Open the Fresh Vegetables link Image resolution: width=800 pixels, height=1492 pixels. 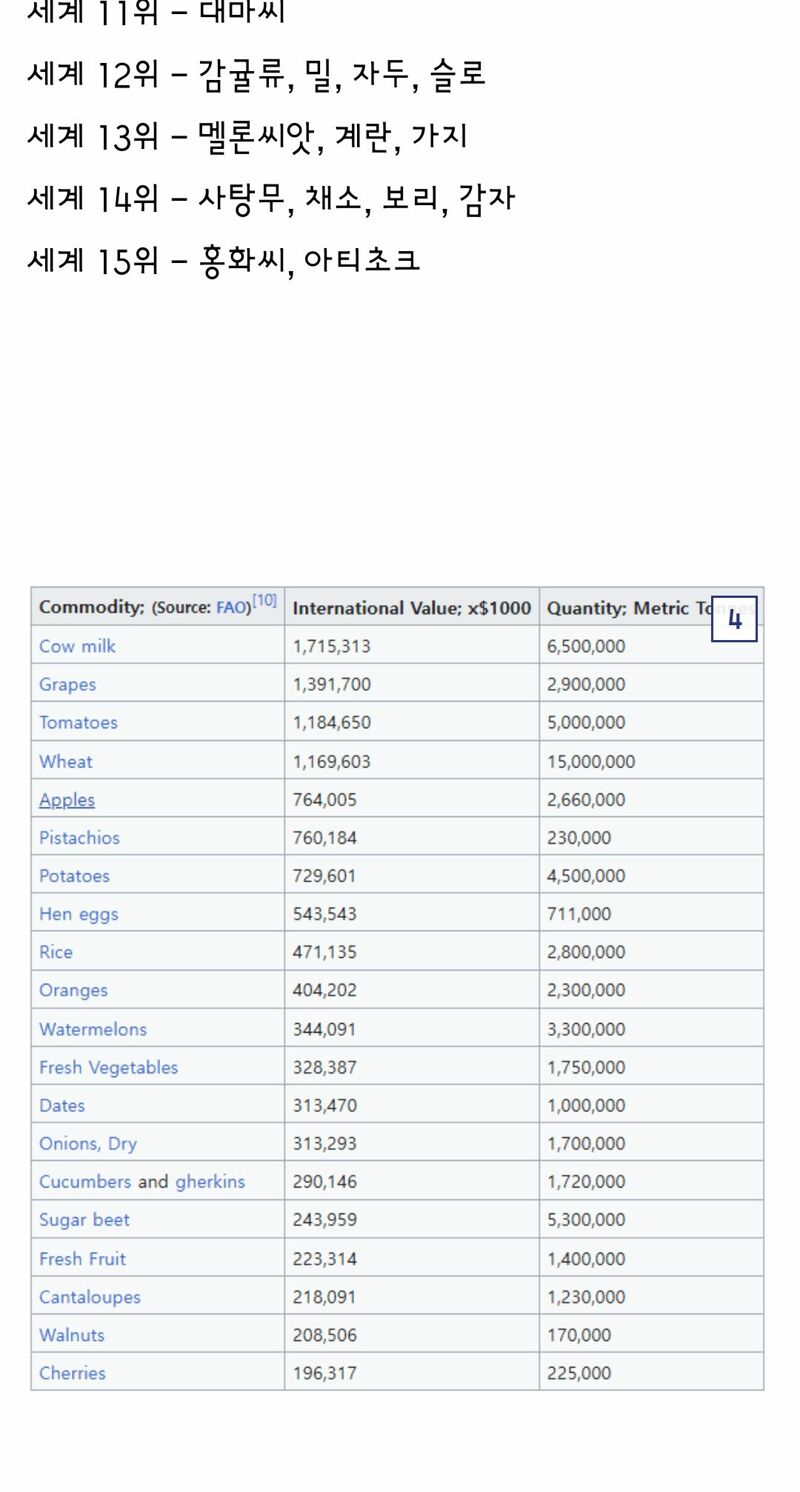[x=108, y=1067]
